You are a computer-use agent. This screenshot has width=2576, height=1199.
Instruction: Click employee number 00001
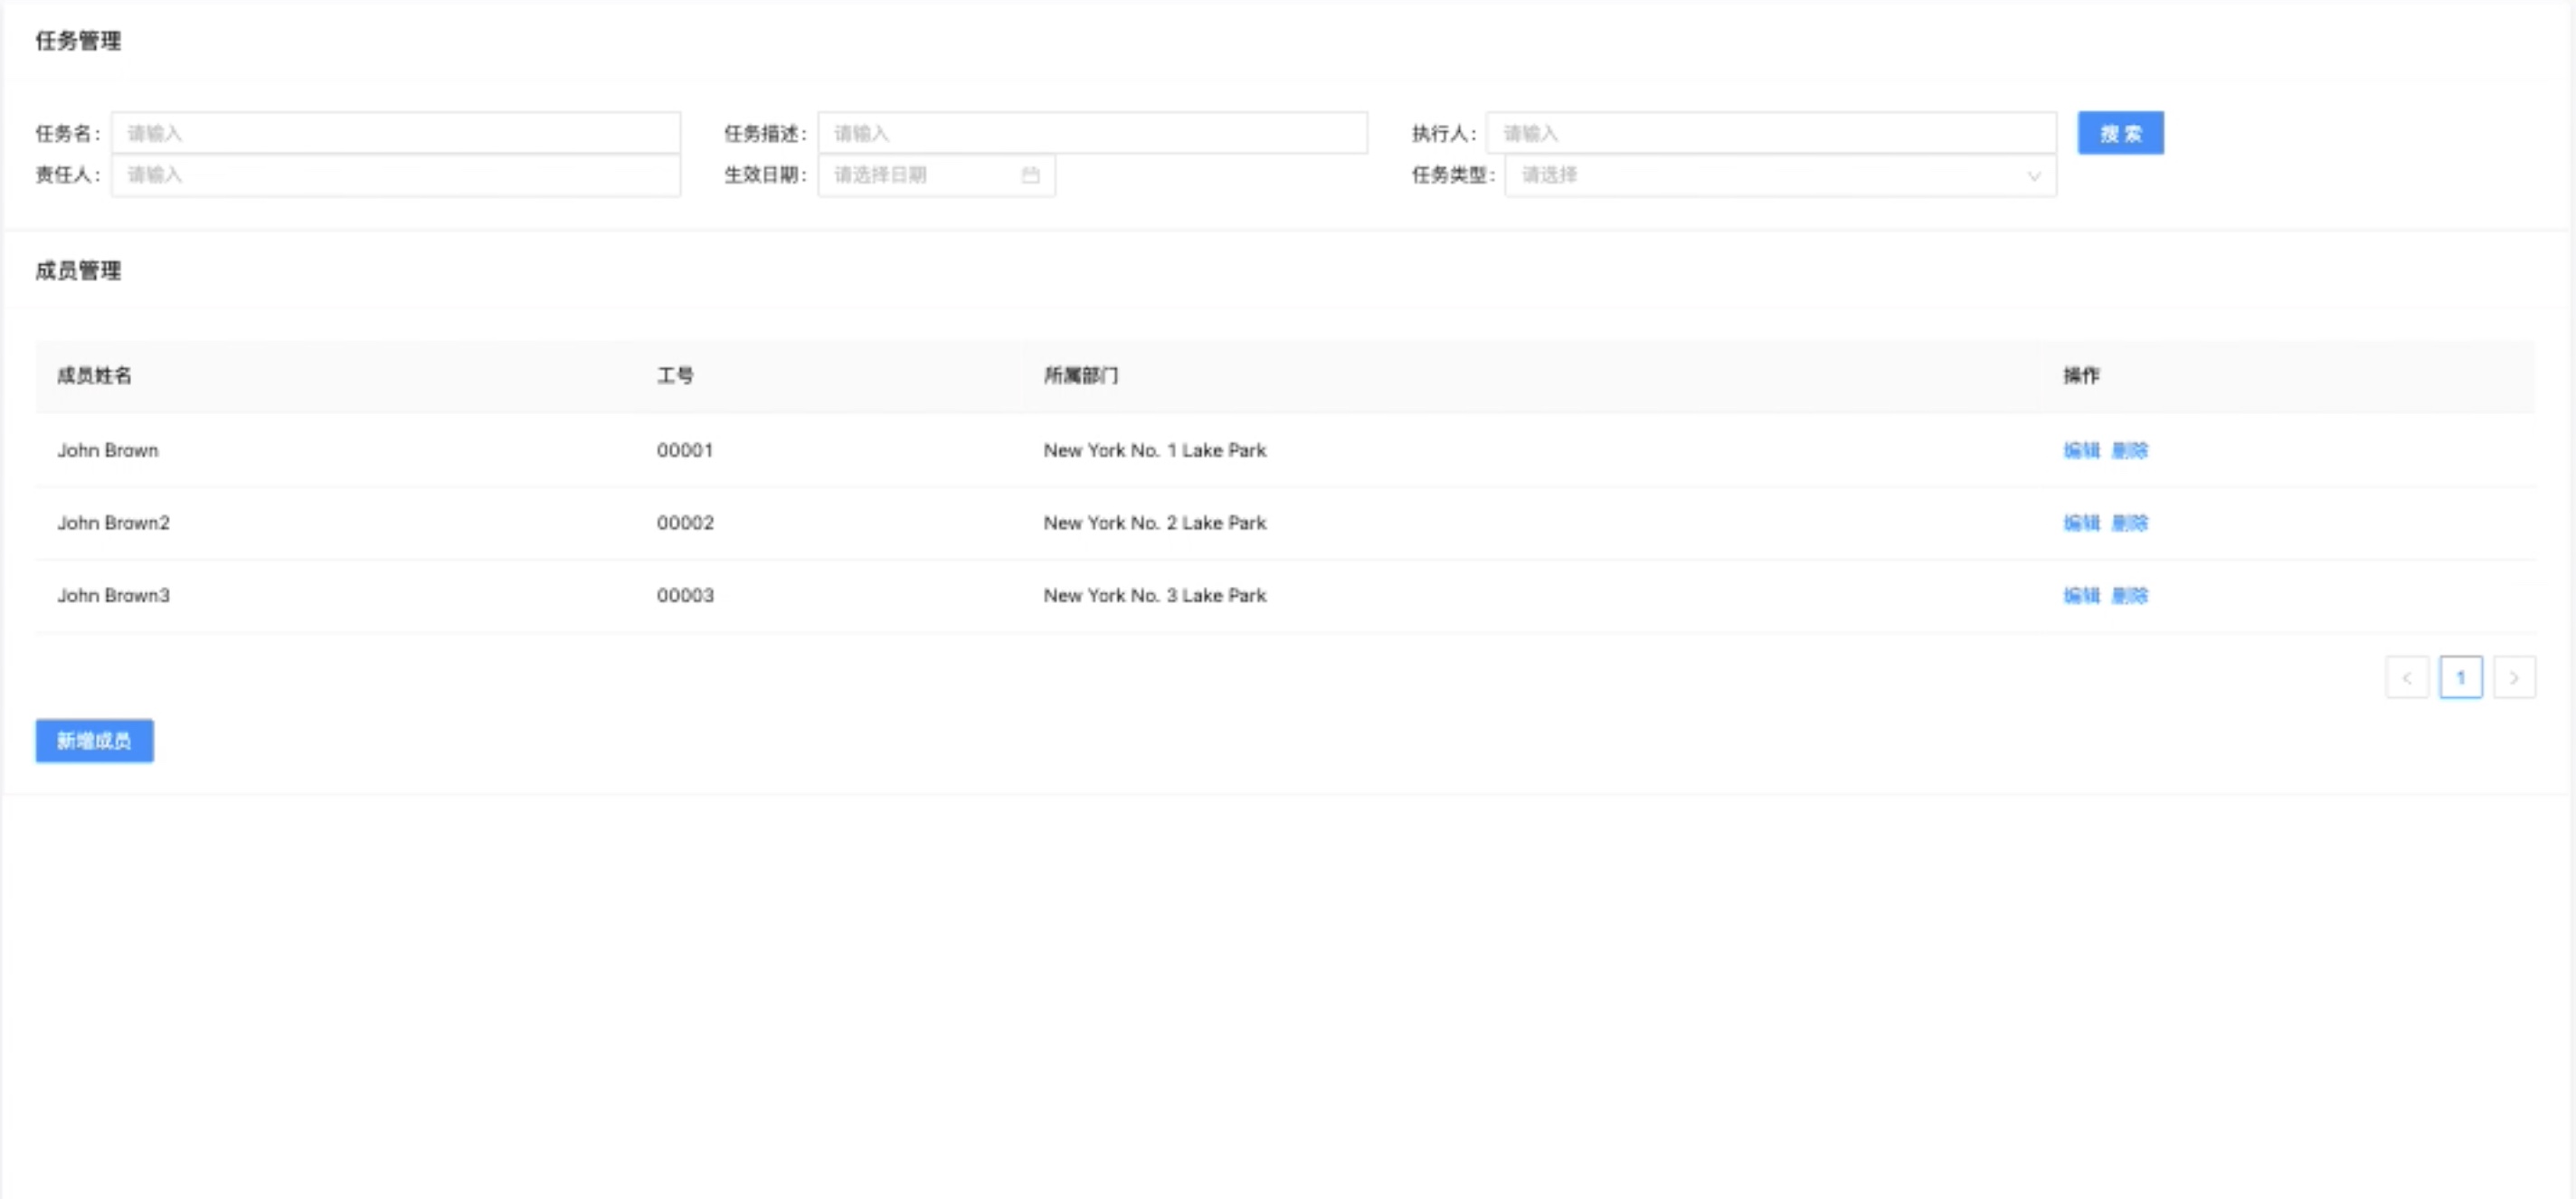(685, 451)
